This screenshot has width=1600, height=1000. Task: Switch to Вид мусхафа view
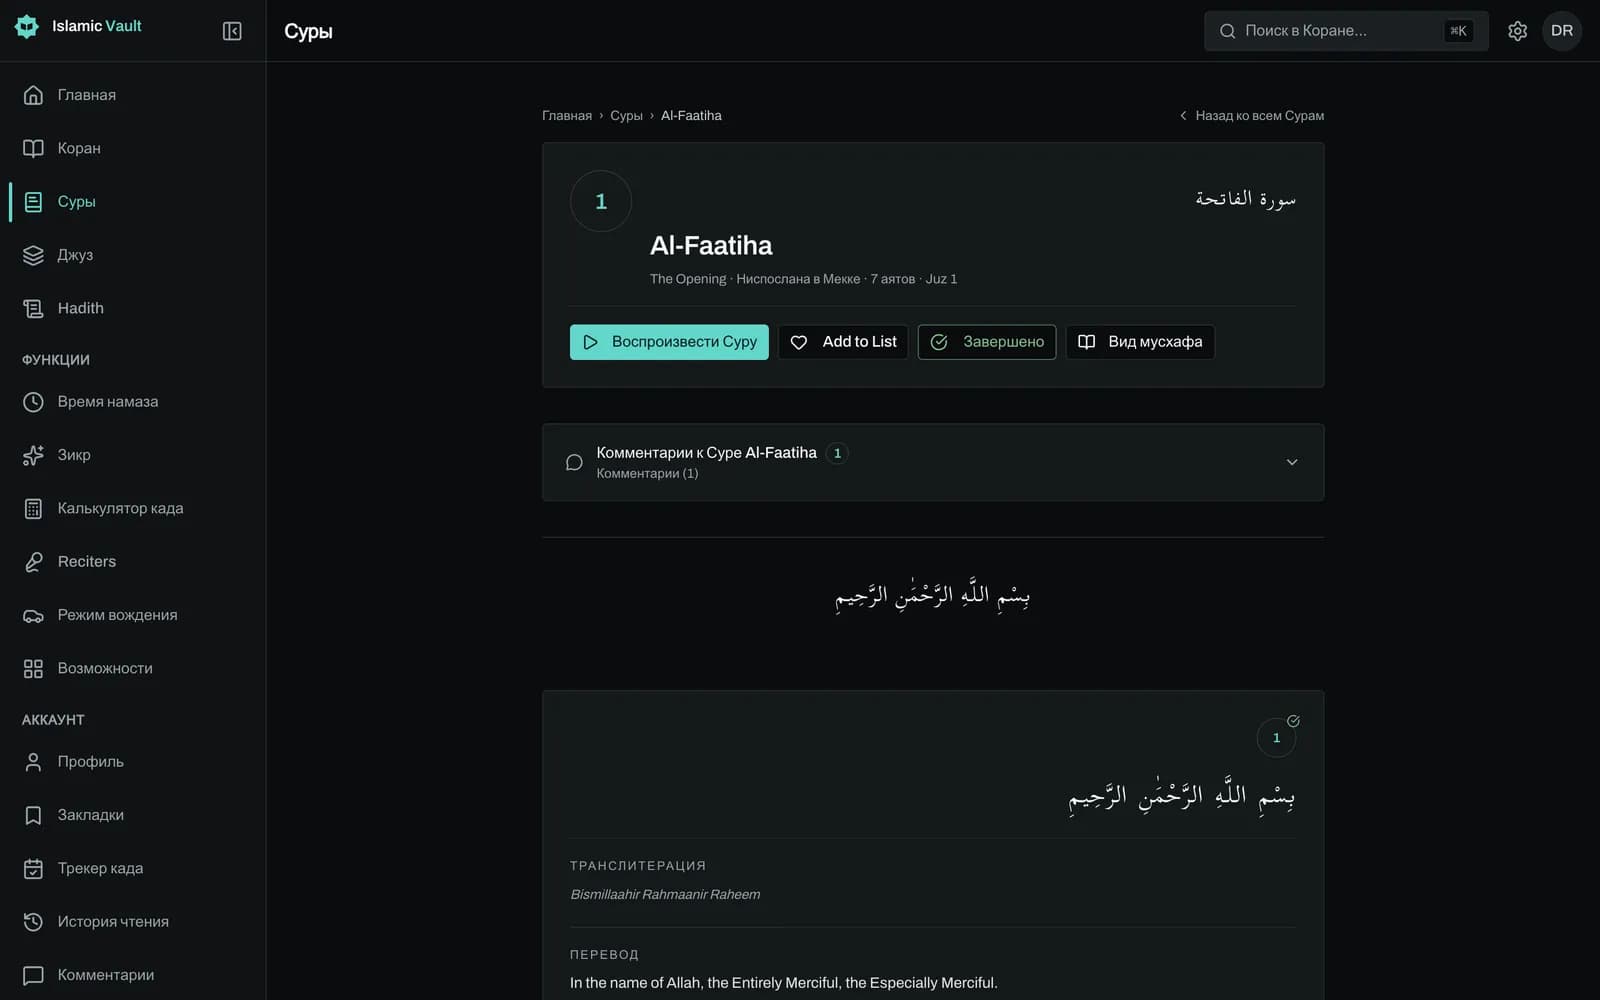[x=1140, y=342]
